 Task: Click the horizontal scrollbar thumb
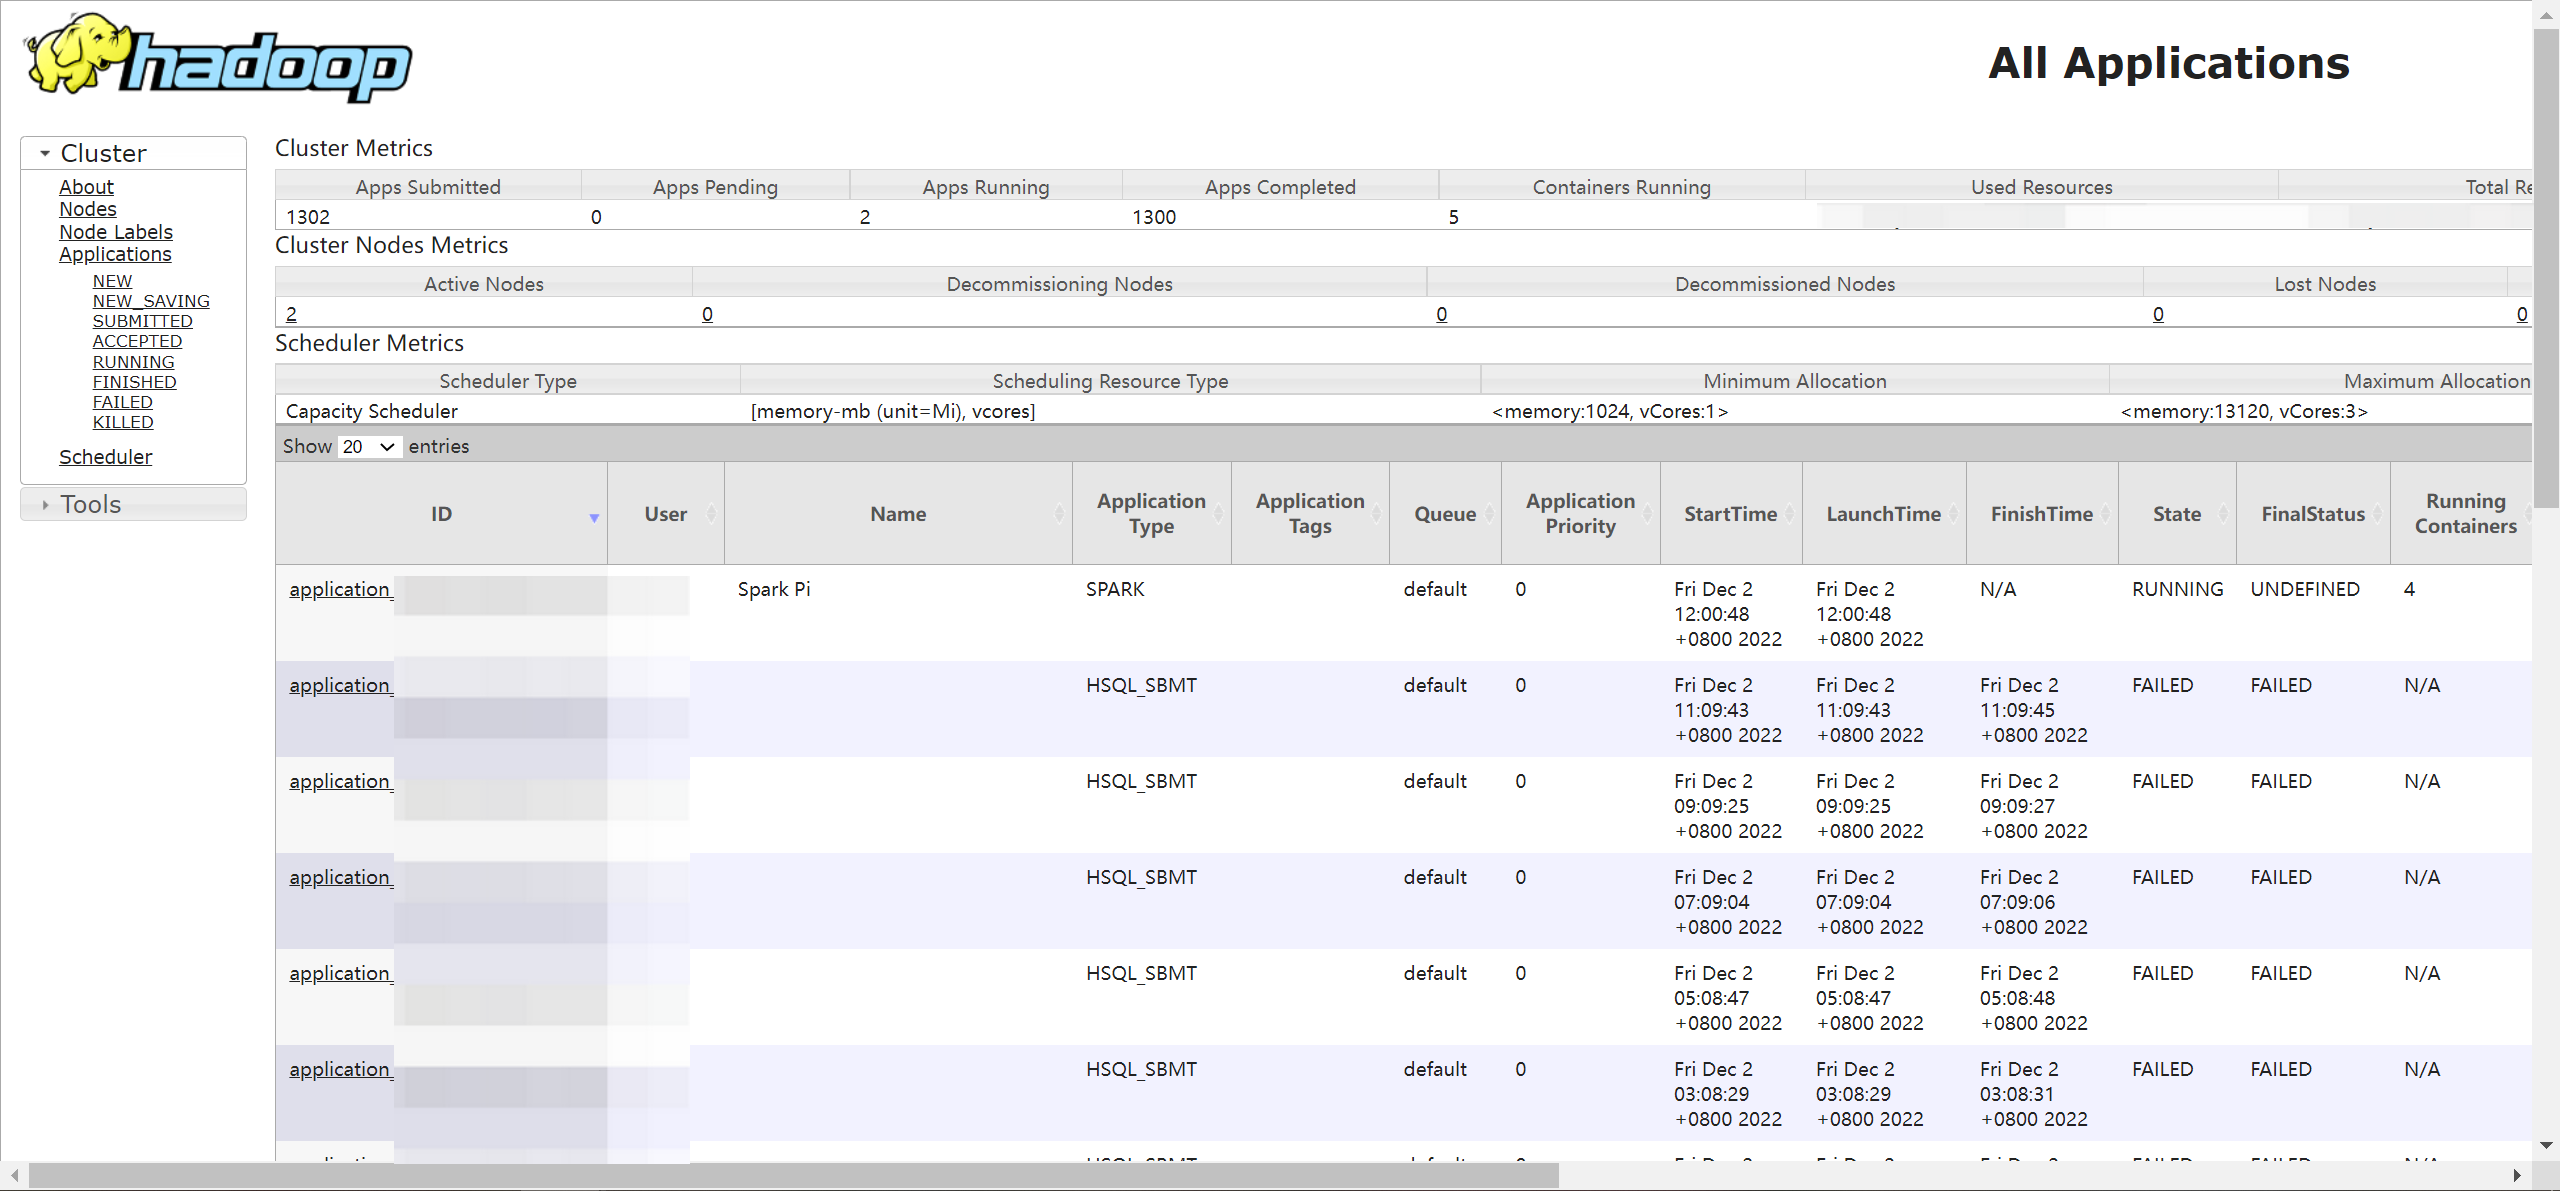794,1176
